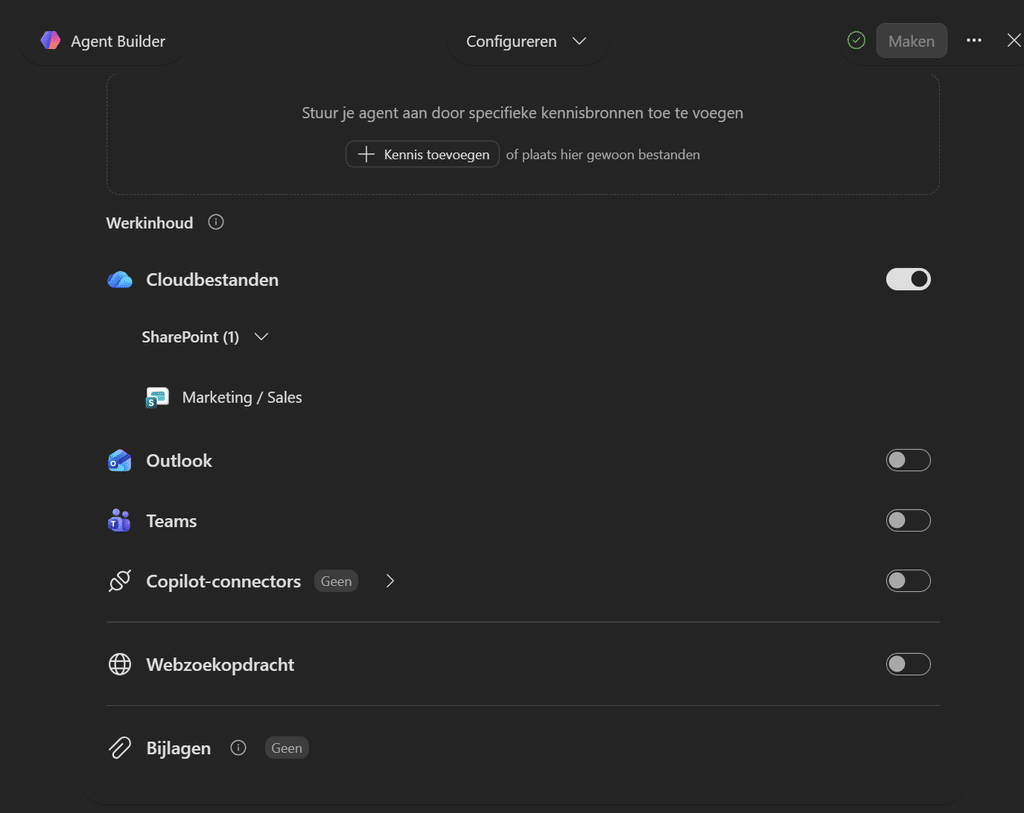
Task: Enable the Outlook toggle
Action: pos(908,460)
